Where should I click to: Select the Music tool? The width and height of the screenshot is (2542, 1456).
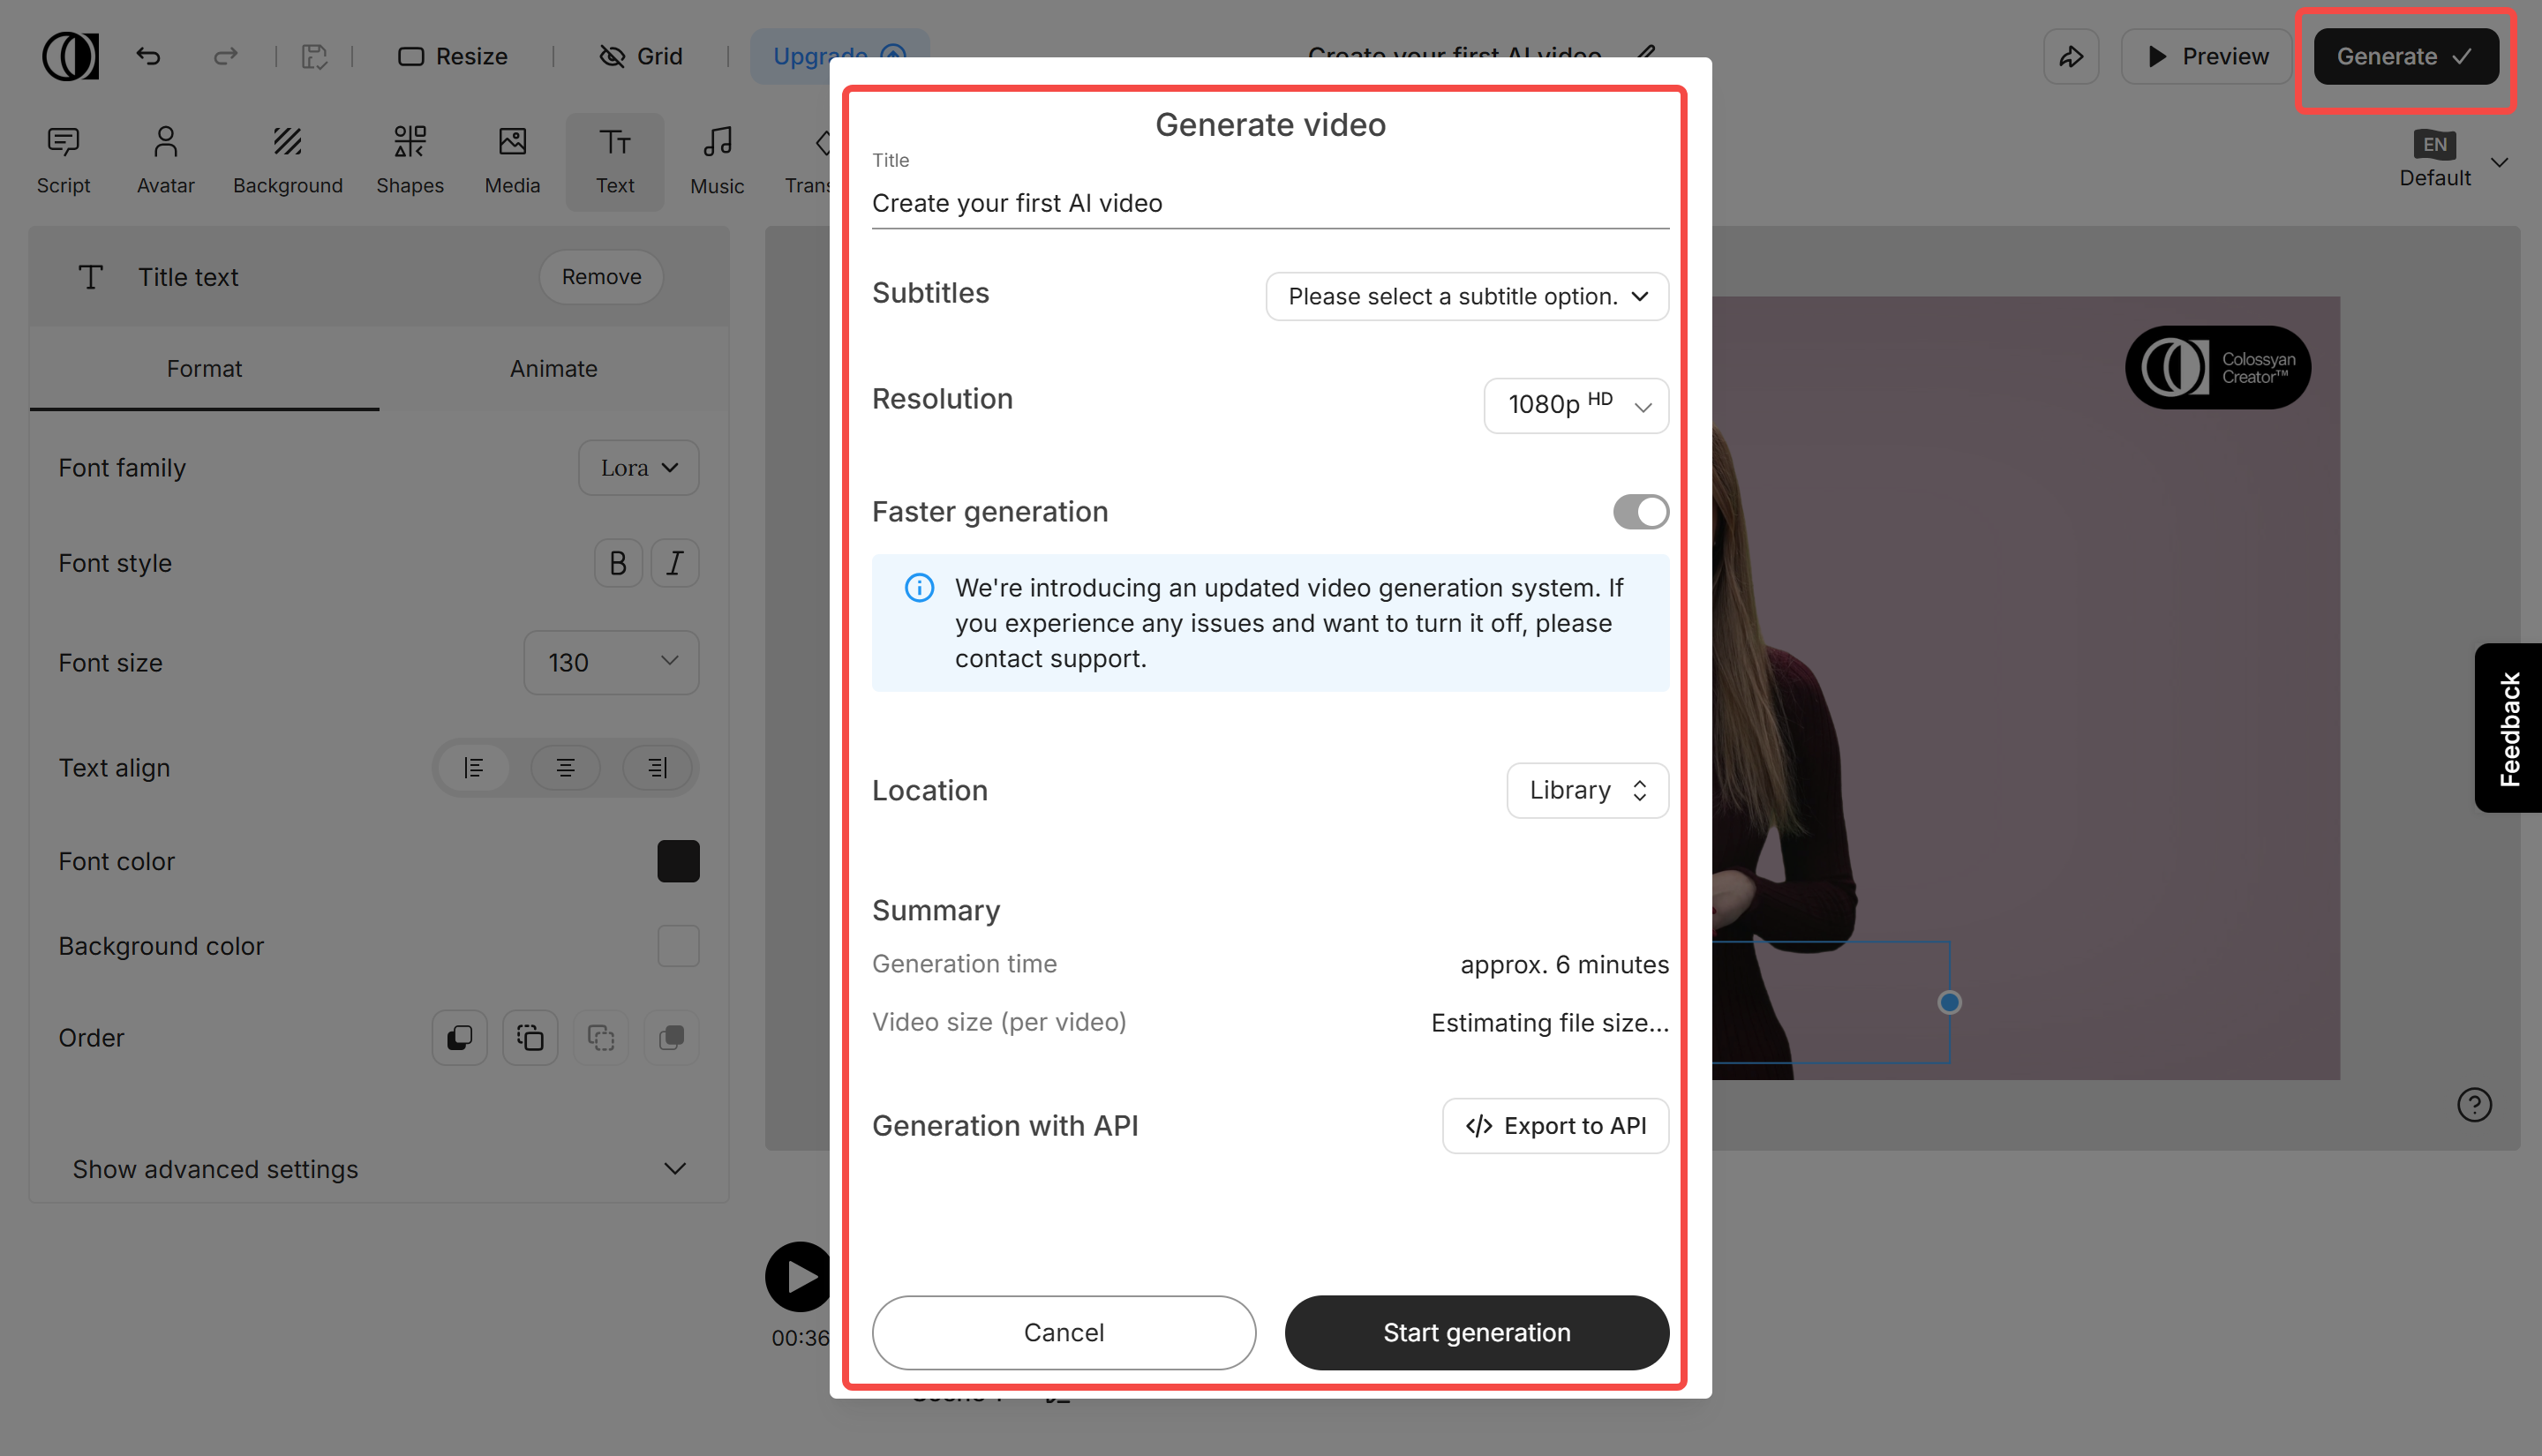click(x=717, y=158)
